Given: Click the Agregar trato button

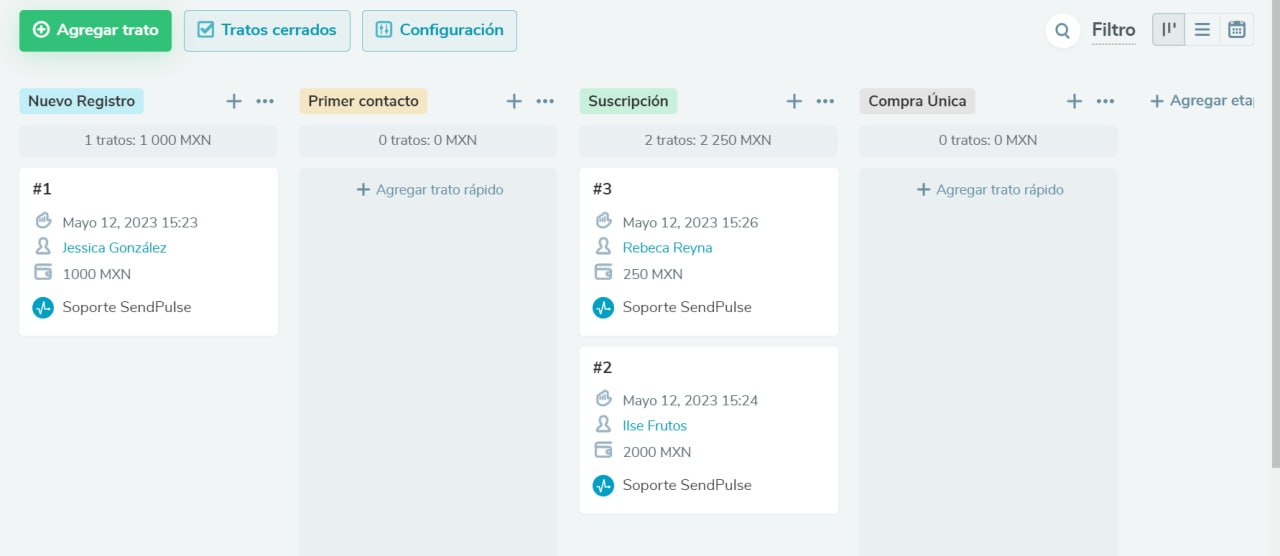Looking at the screenshot, I should point(96,30).
